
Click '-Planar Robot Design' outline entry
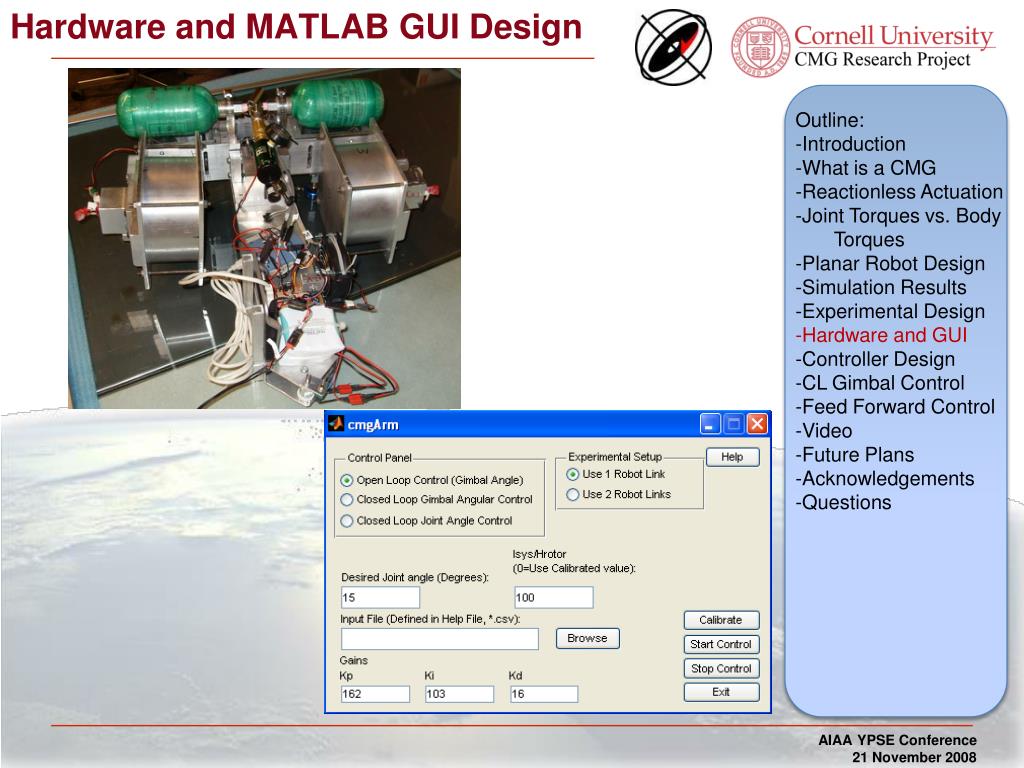click(x=890, y=264)
